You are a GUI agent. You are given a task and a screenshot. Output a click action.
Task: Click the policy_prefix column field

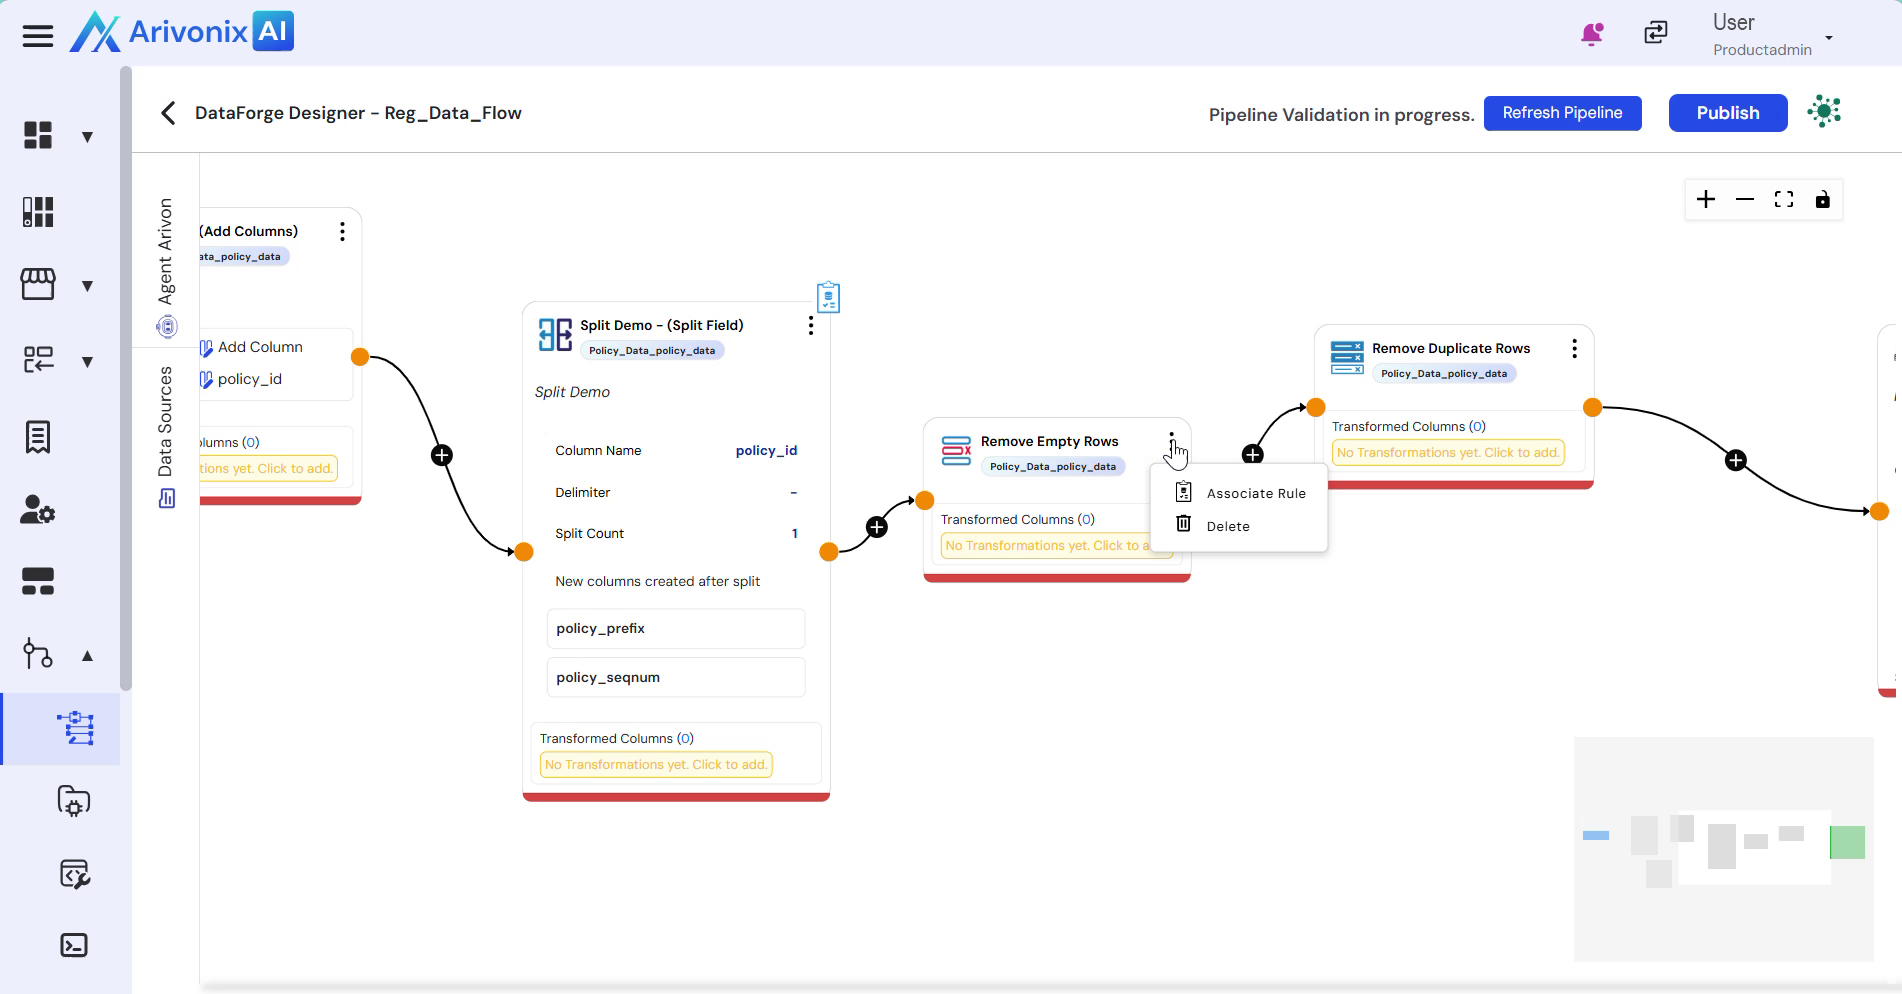click(x=675, y=629)
